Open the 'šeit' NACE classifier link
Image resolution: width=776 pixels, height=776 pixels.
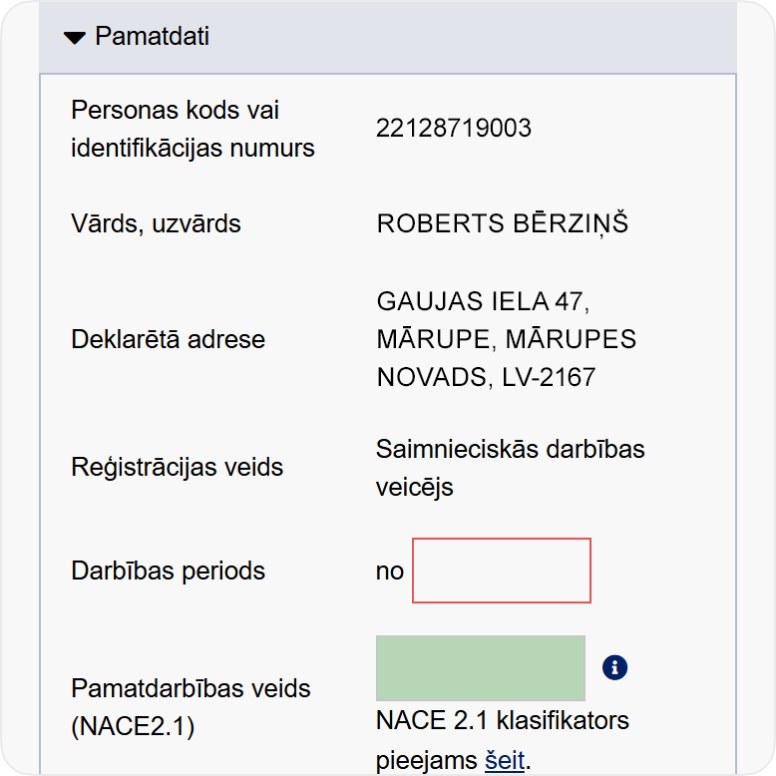504,760
